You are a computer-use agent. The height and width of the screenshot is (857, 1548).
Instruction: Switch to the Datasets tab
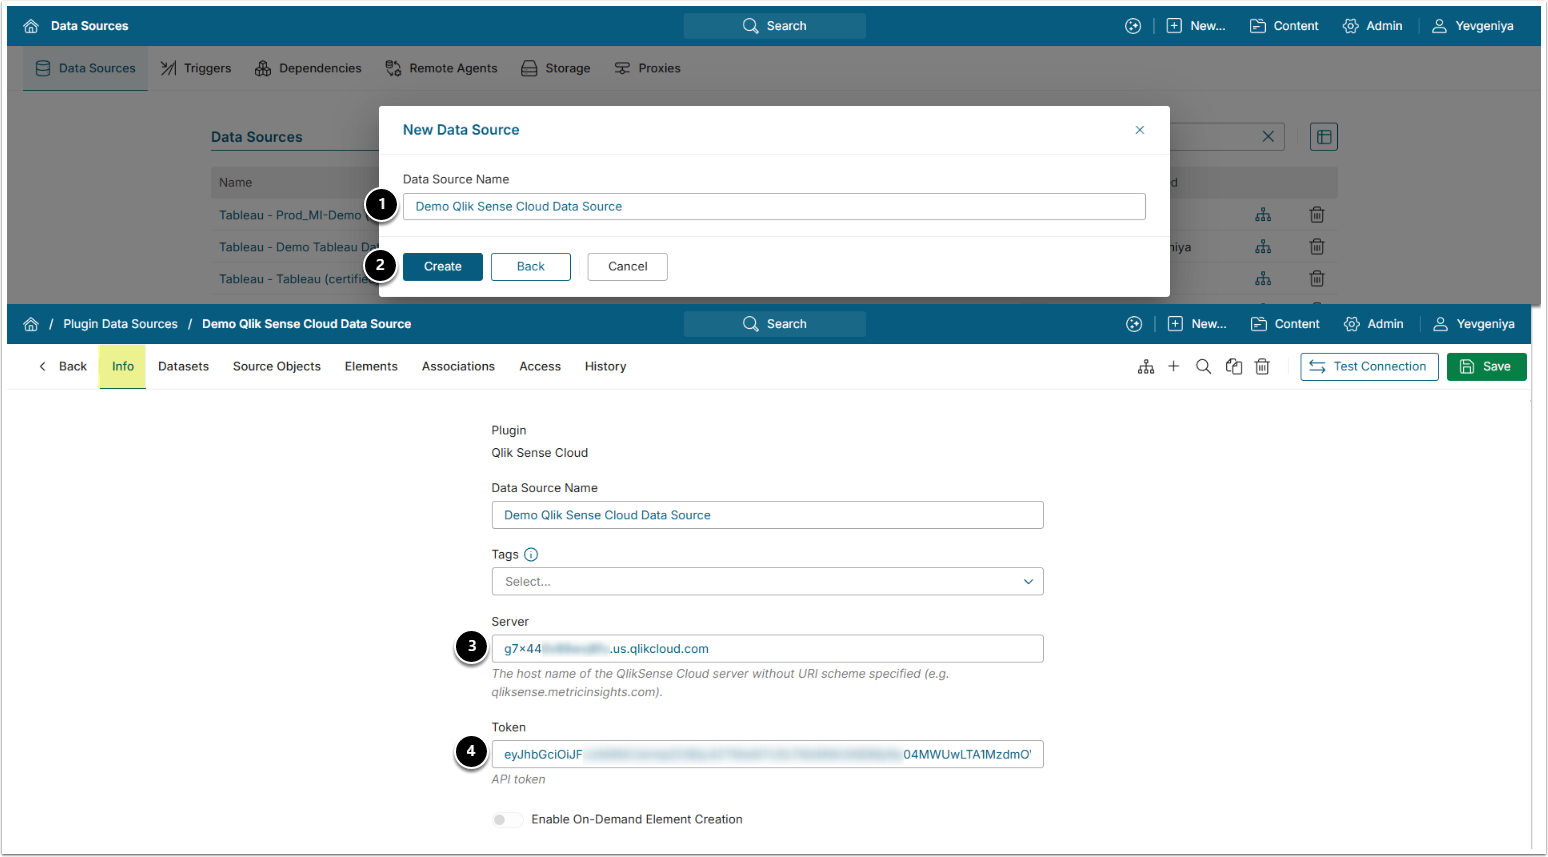[184, 367]
